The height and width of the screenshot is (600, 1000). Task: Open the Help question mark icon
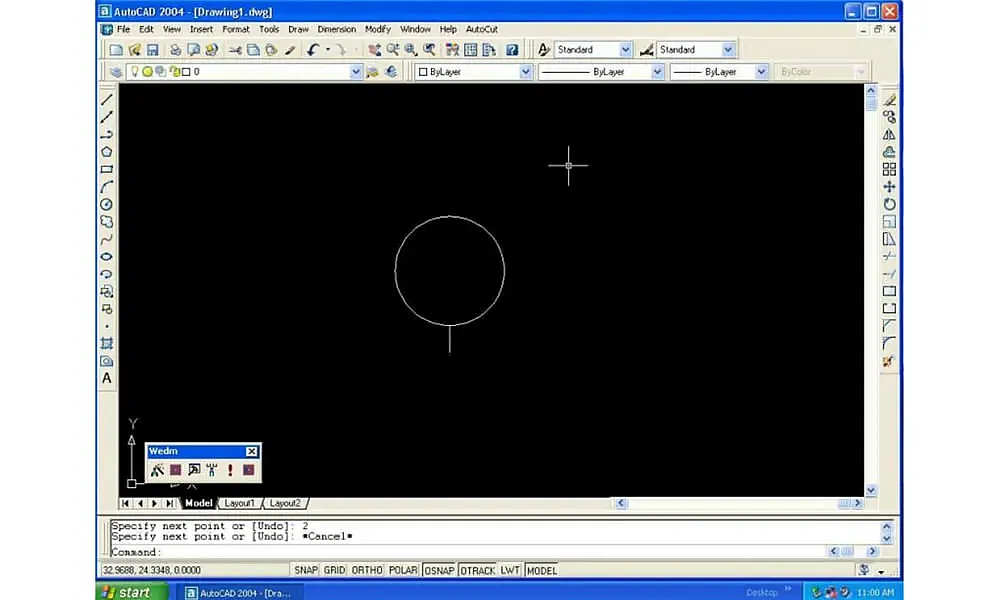pyautogui.click(x=511, y=50)
